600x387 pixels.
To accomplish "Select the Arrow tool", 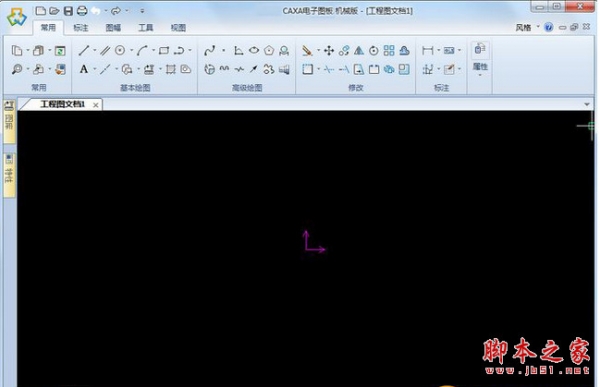I will pyautogui.click(x=254, y=69).
